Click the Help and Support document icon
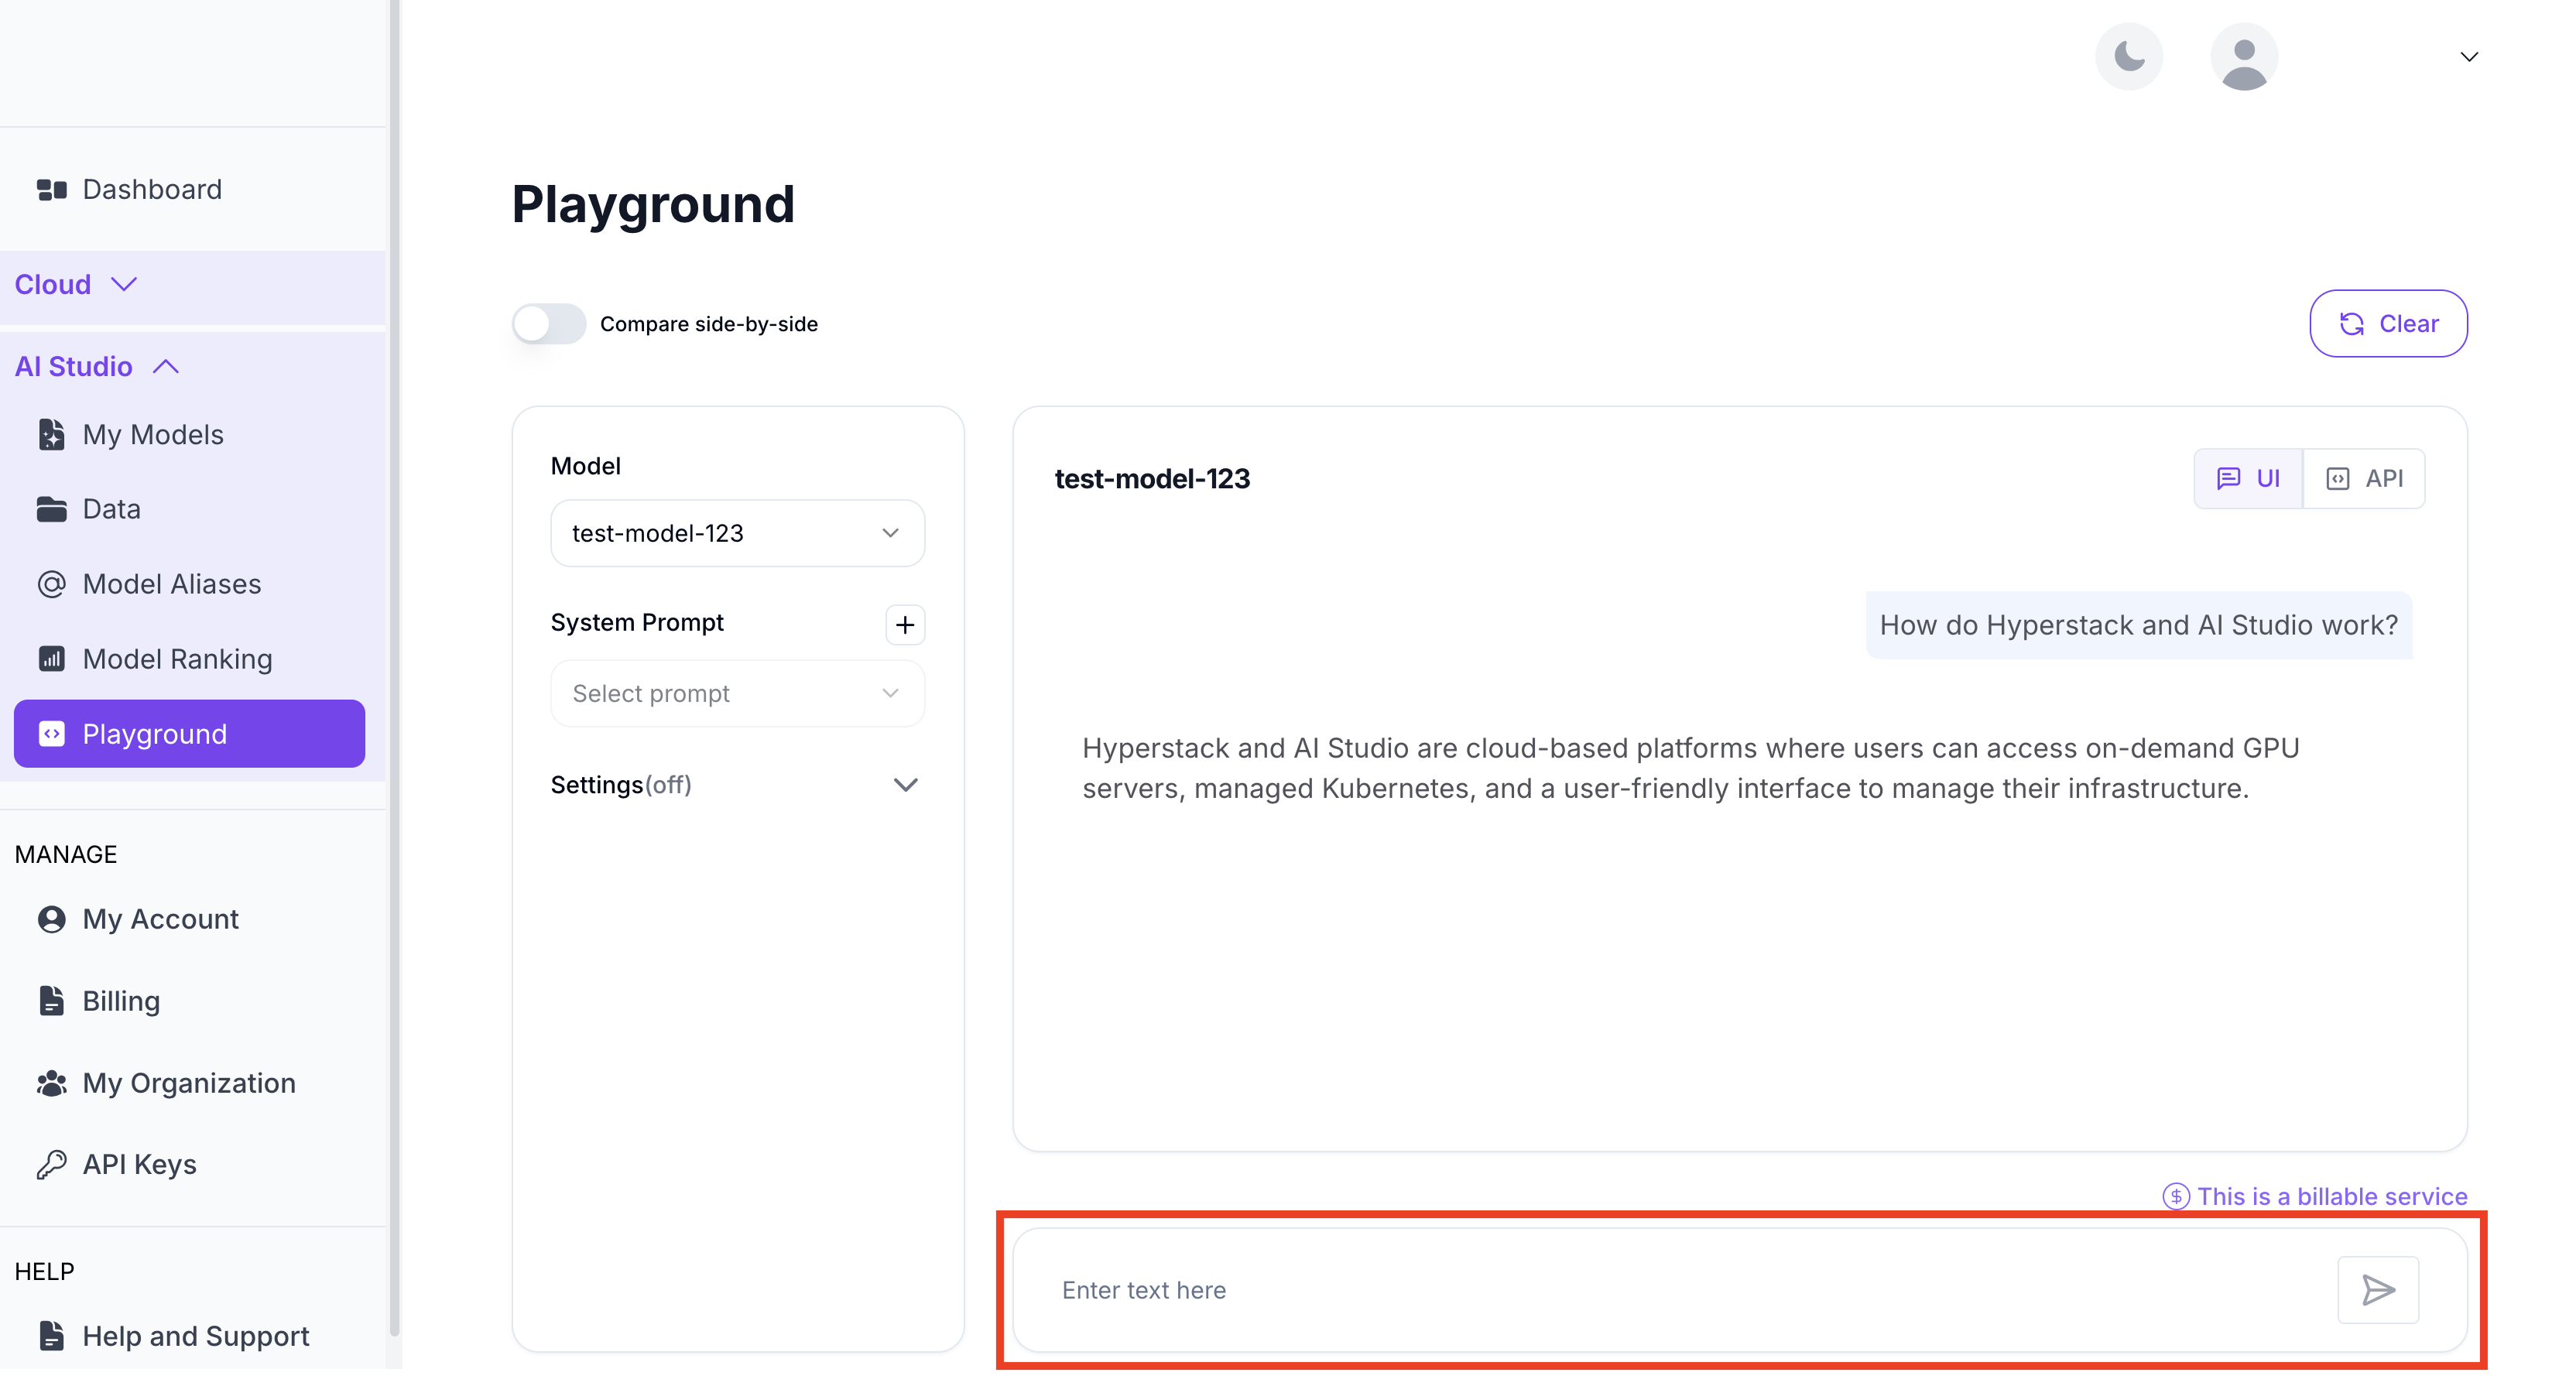The width and height of the screenshot is (2576, 1393). (x=51, y=1336)
